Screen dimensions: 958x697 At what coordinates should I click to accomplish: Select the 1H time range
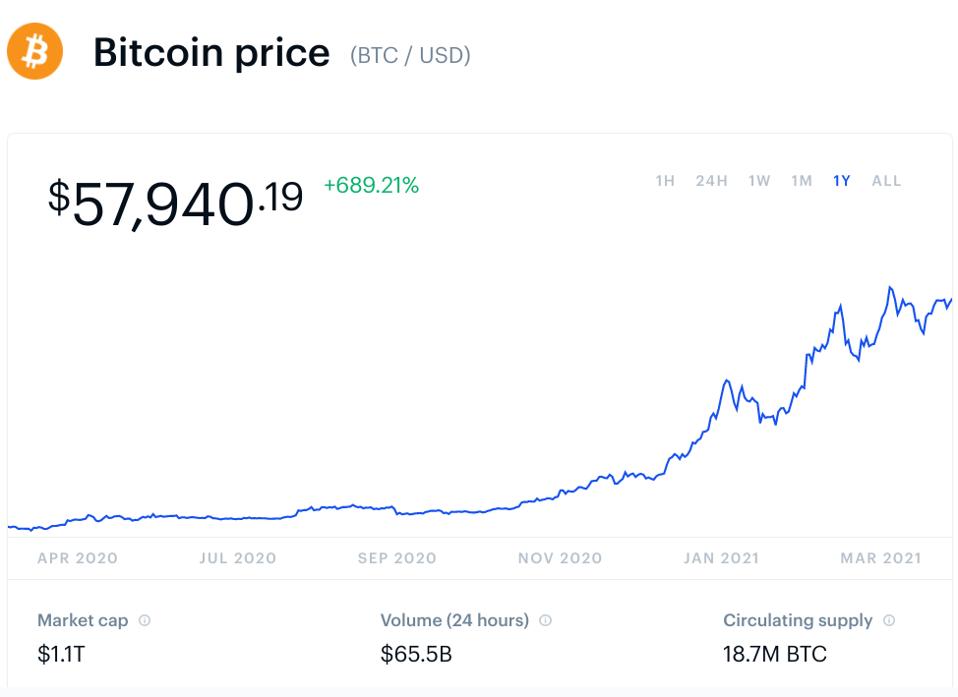pos(665,181)
